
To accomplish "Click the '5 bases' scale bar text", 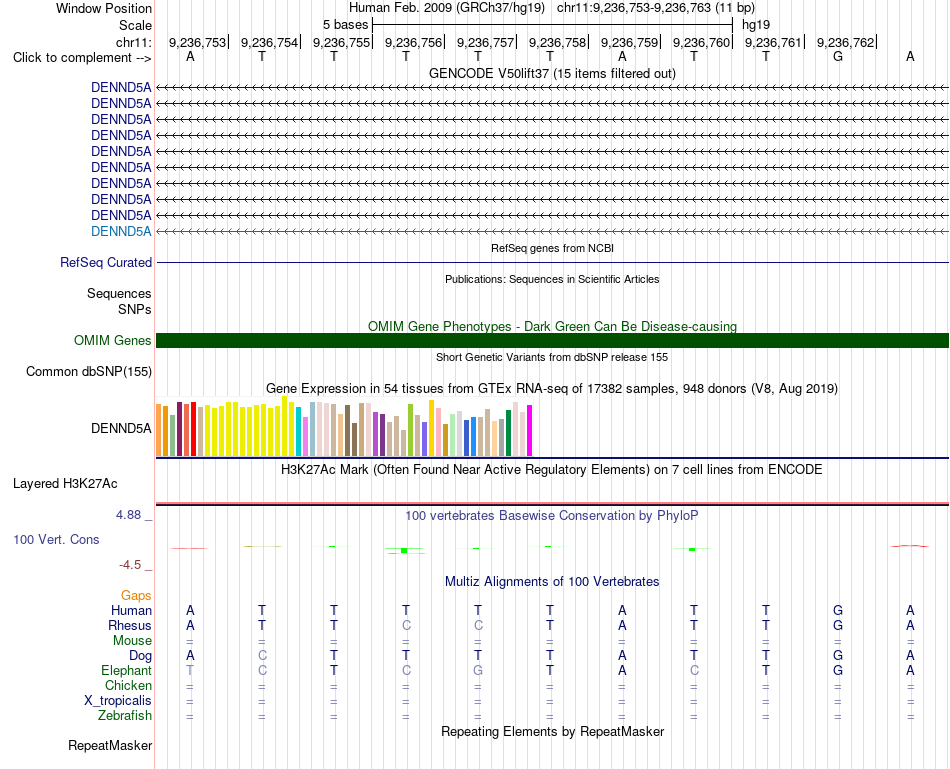I will coord(345,25).
